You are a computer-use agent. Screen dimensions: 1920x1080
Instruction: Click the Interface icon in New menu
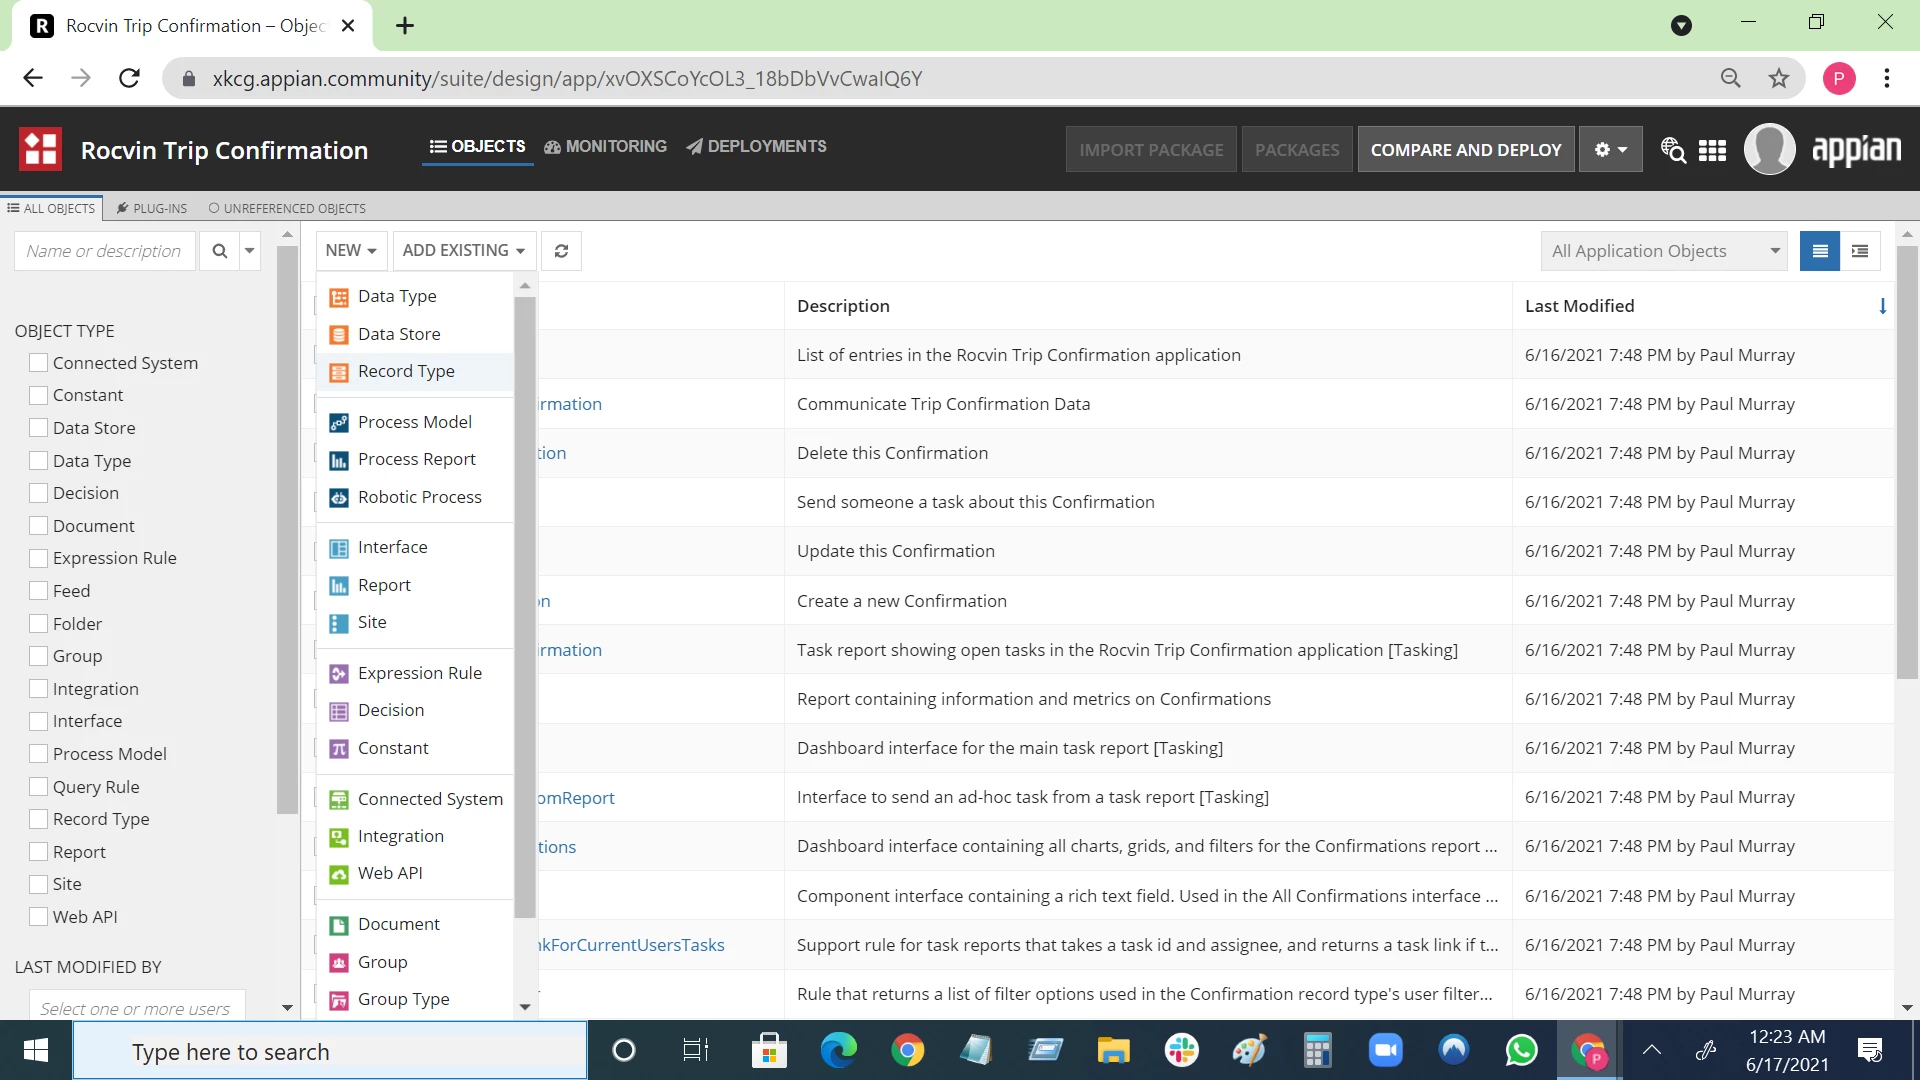tap(339, 548)
